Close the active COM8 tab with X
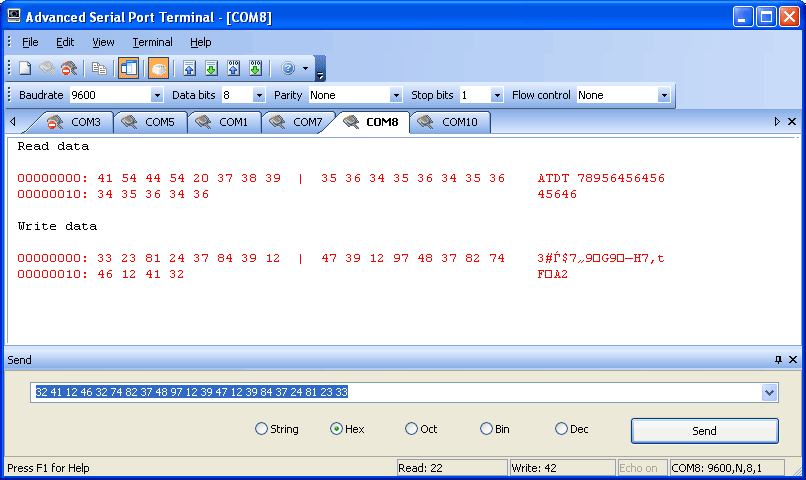806x480 pixels. click(x=792, y=122)
